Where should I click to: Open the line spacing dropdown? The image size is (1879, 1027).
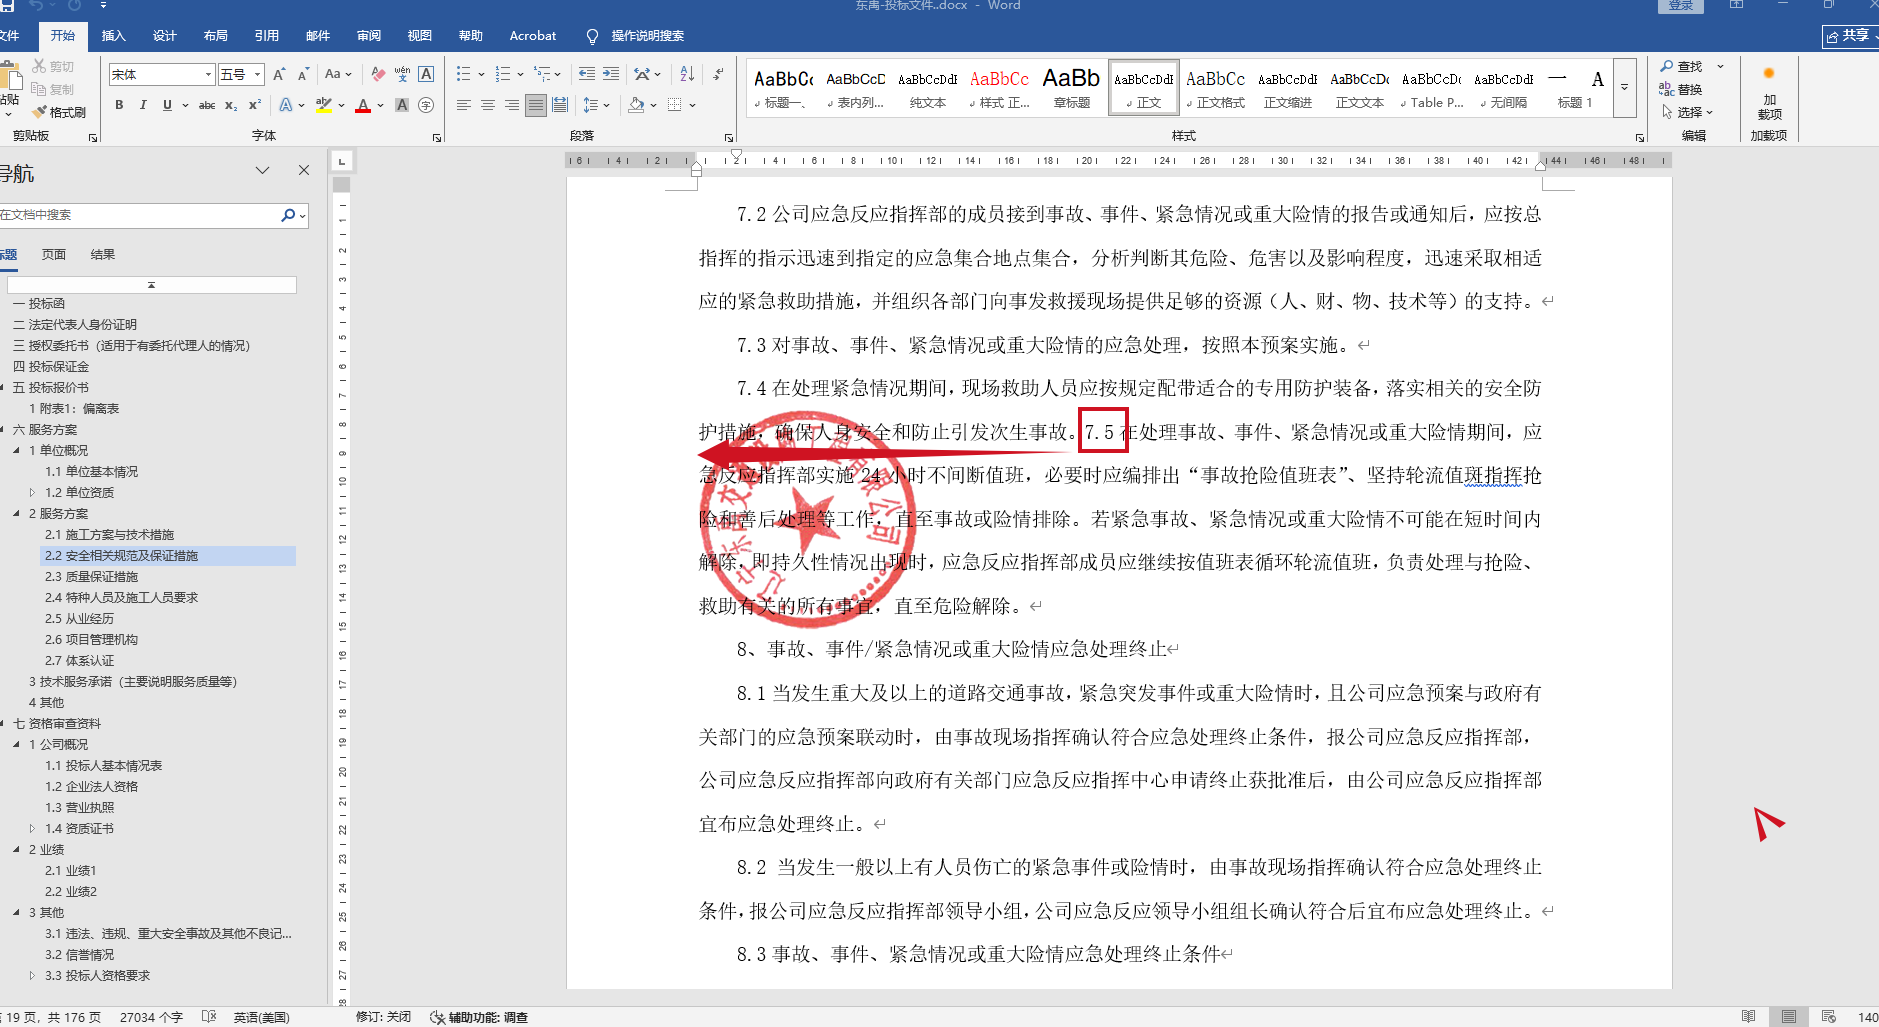click(x=596, y=105)
